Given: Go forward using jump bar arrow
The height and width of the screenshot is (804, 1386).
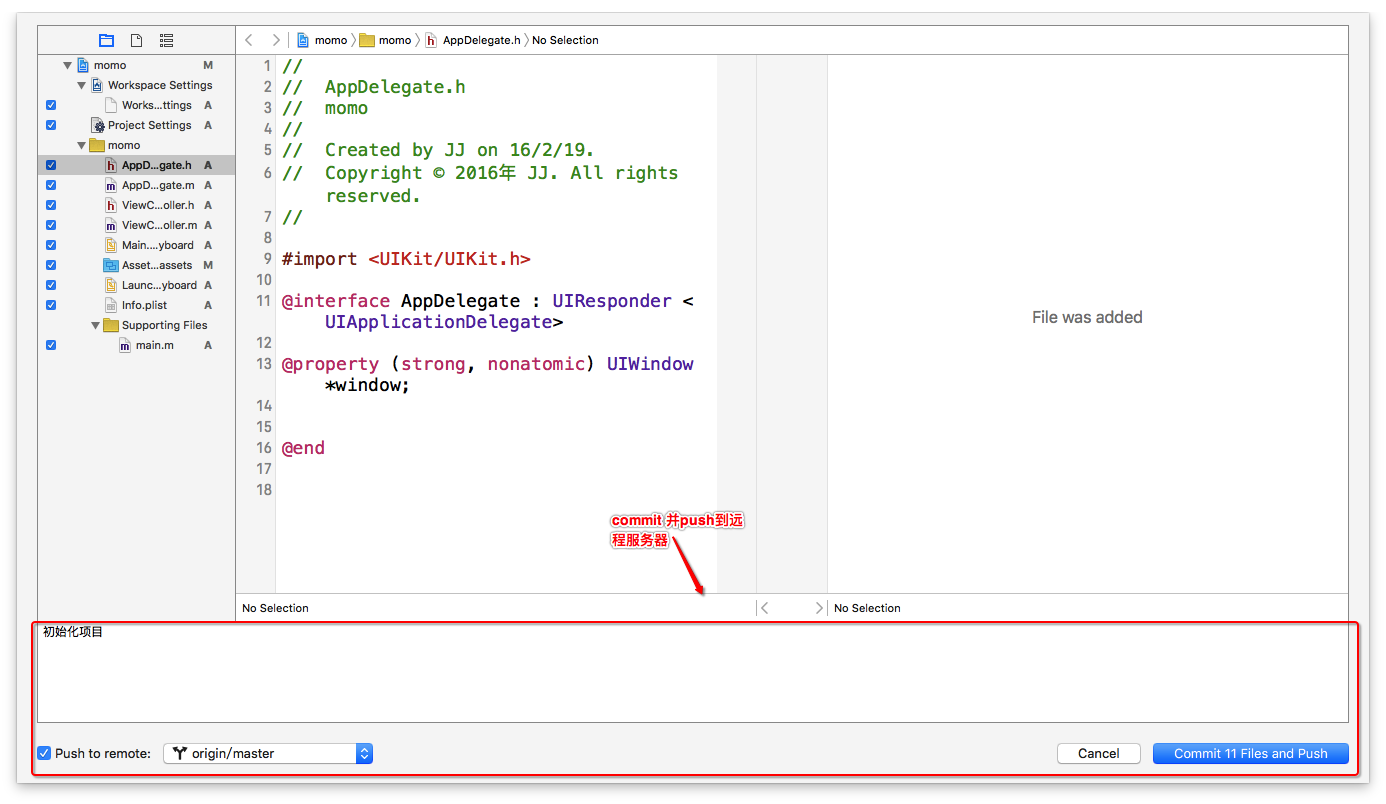Looking at the screenshot, I should pos(276,40).
